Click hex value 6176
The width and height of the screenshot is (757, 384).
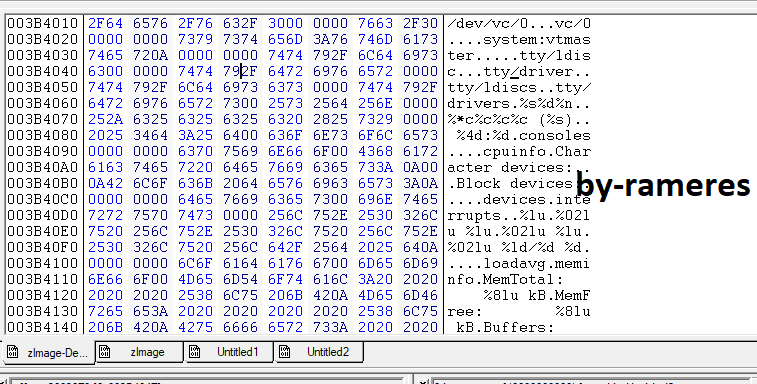[285, 263]
